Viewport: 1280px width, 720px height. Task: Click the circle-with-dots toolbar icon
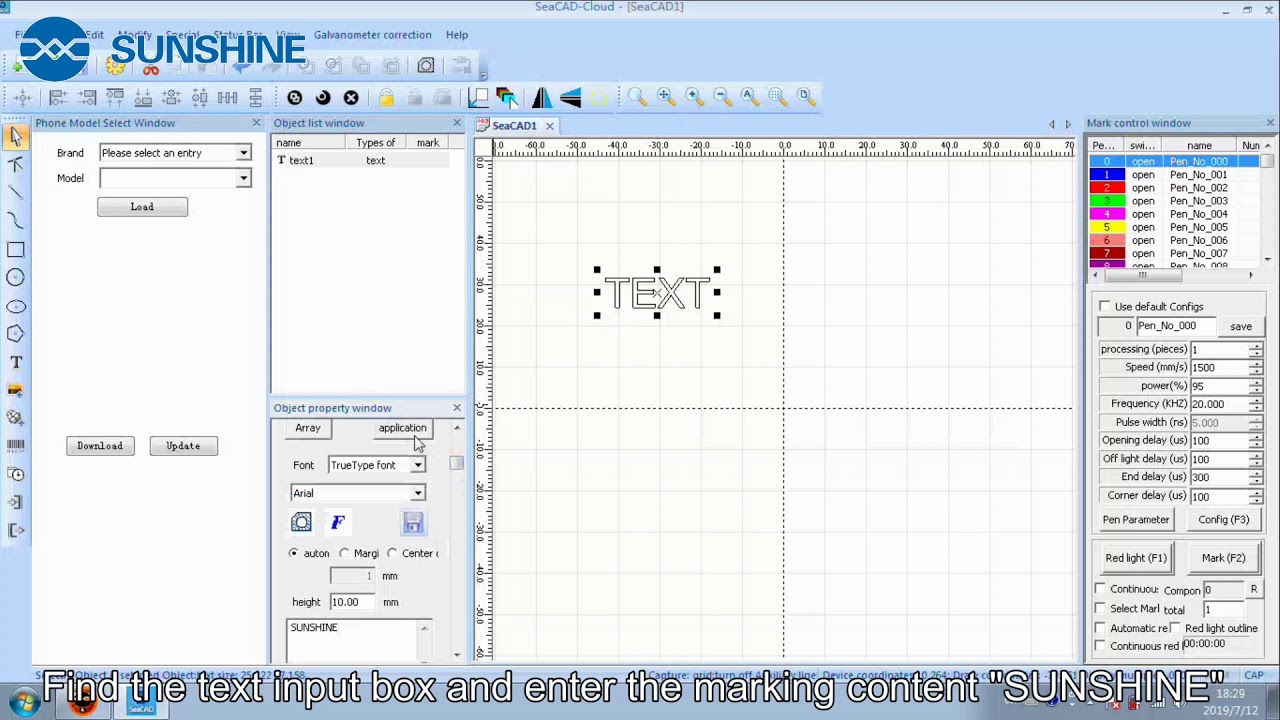295,97
